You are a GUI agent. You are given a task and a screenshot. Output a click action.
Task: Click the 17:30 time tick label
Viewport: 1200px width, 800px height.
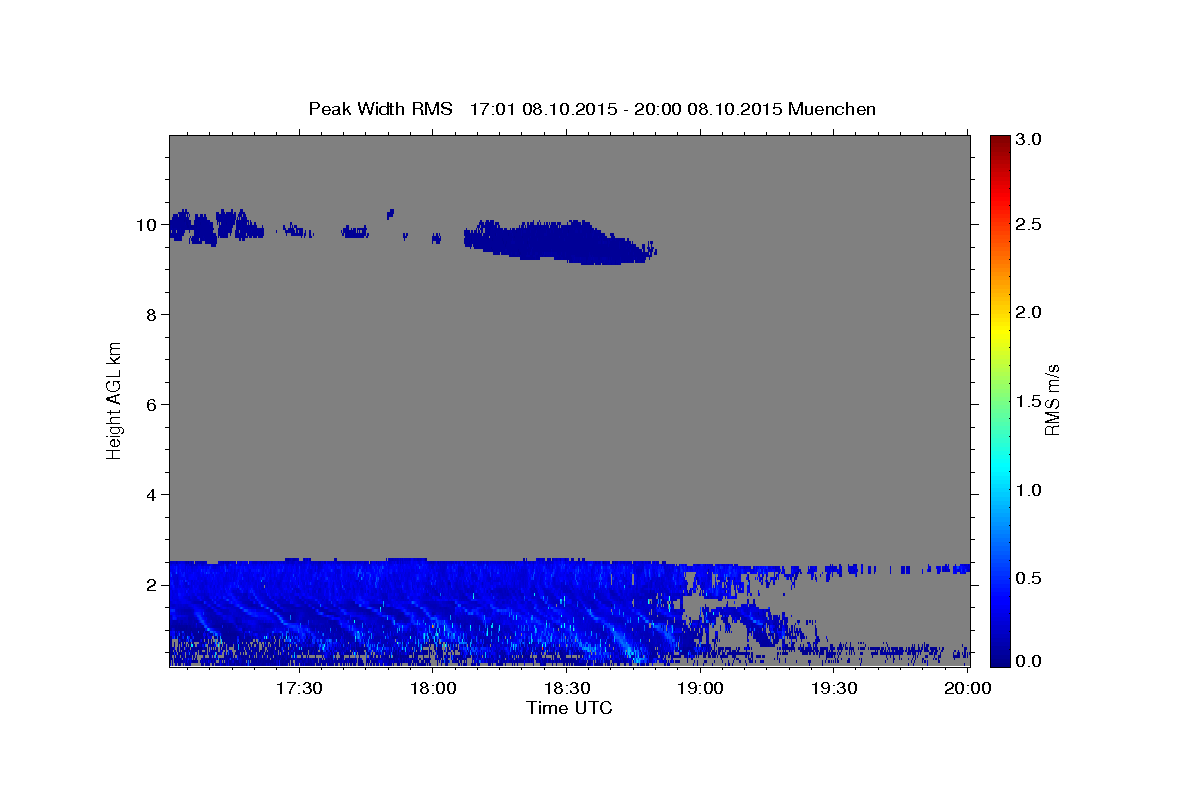tap(299, 688)
